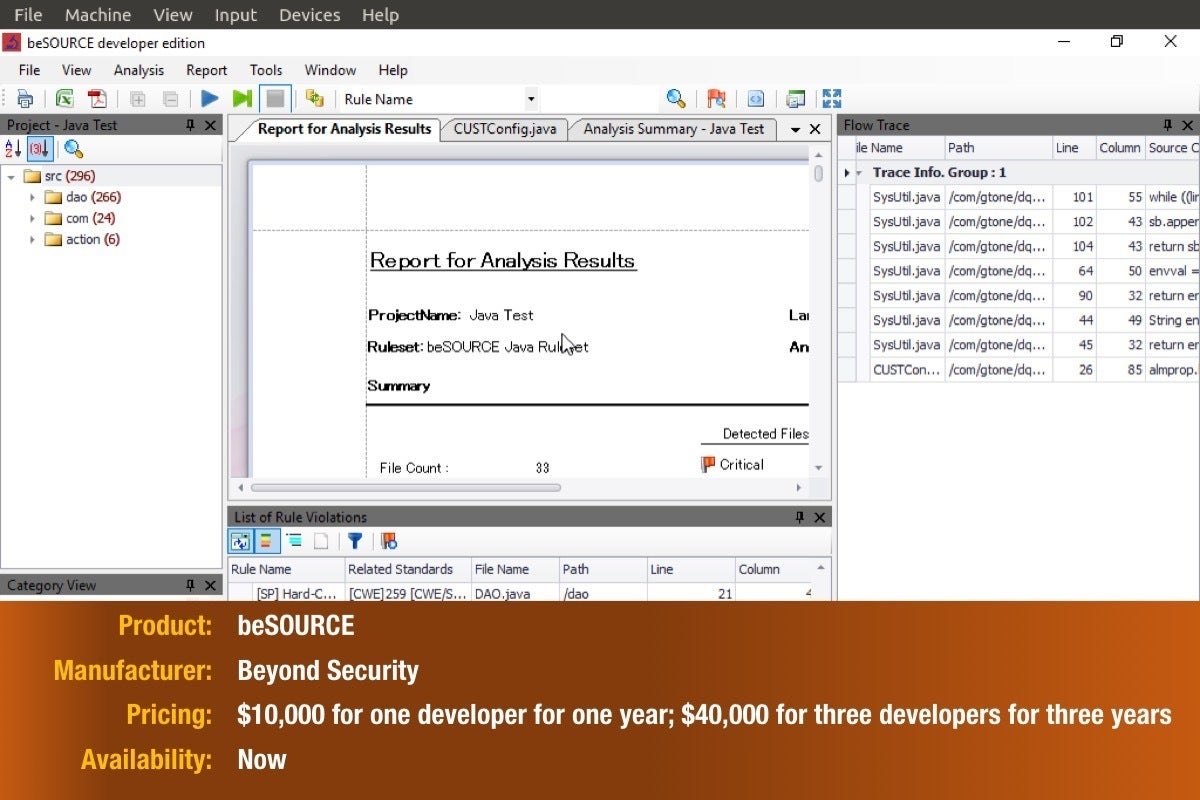Select the Report for Analysis Results tab
The height and width of the screenshot is (800, 1200).
[344, 128]
